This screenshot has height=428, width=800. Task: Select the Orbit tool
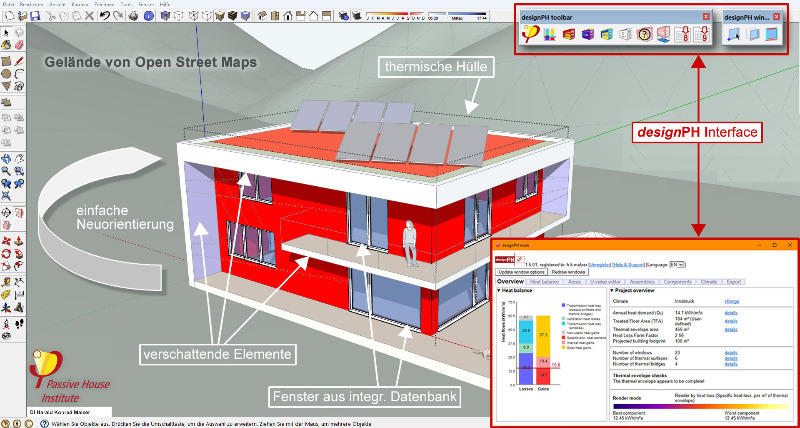[x=6, y=158]
